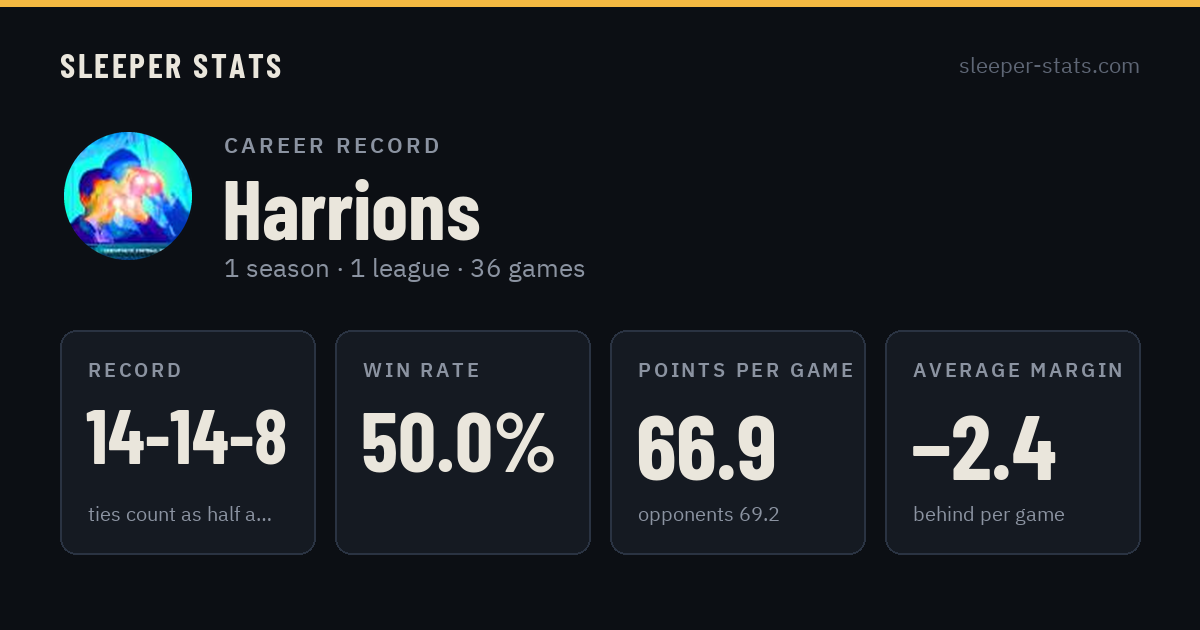
Task: Click the season and league summary line
Action: [x=405, y=269]
